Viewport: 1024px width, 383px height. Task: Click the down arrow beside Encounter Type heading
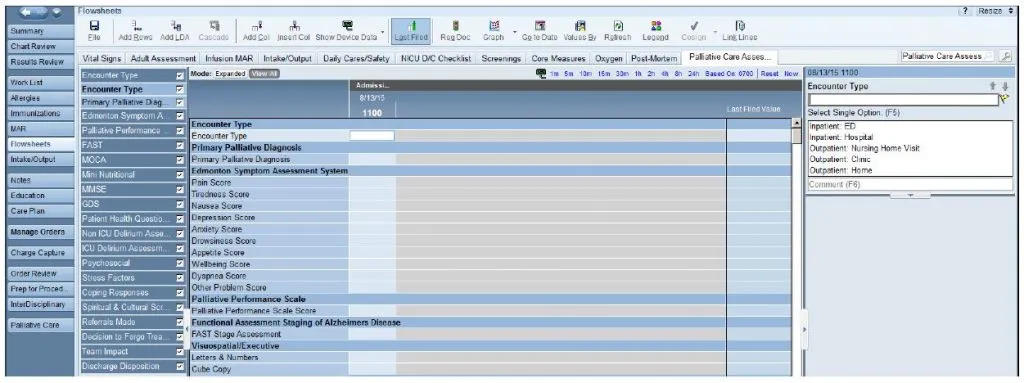coord(1005,86)
